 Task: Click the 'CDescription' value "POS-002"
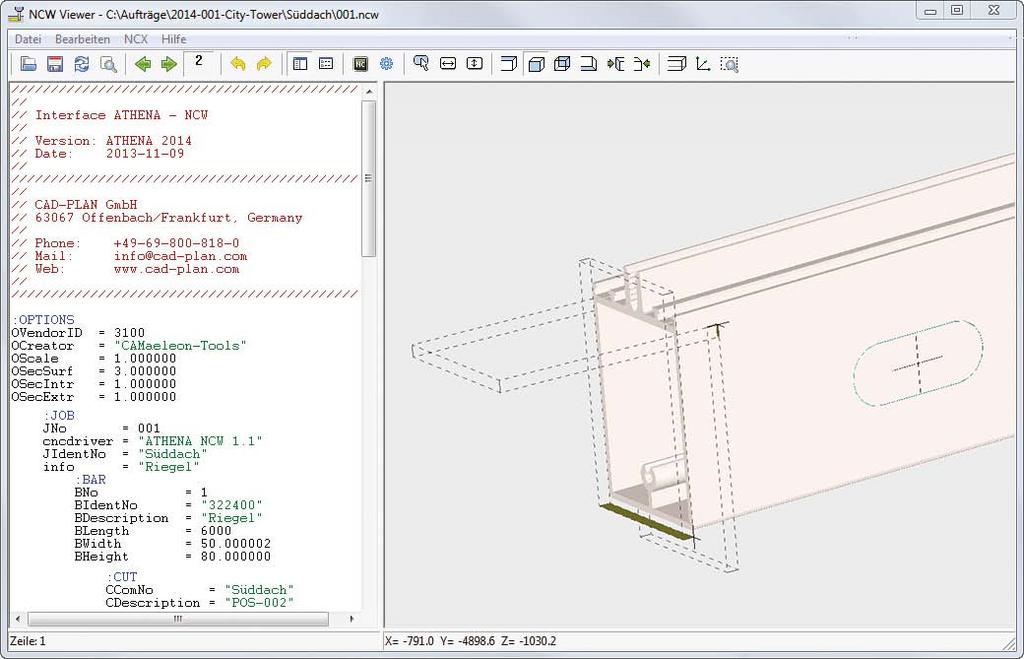pyautogui.click(x=259, y=602)
